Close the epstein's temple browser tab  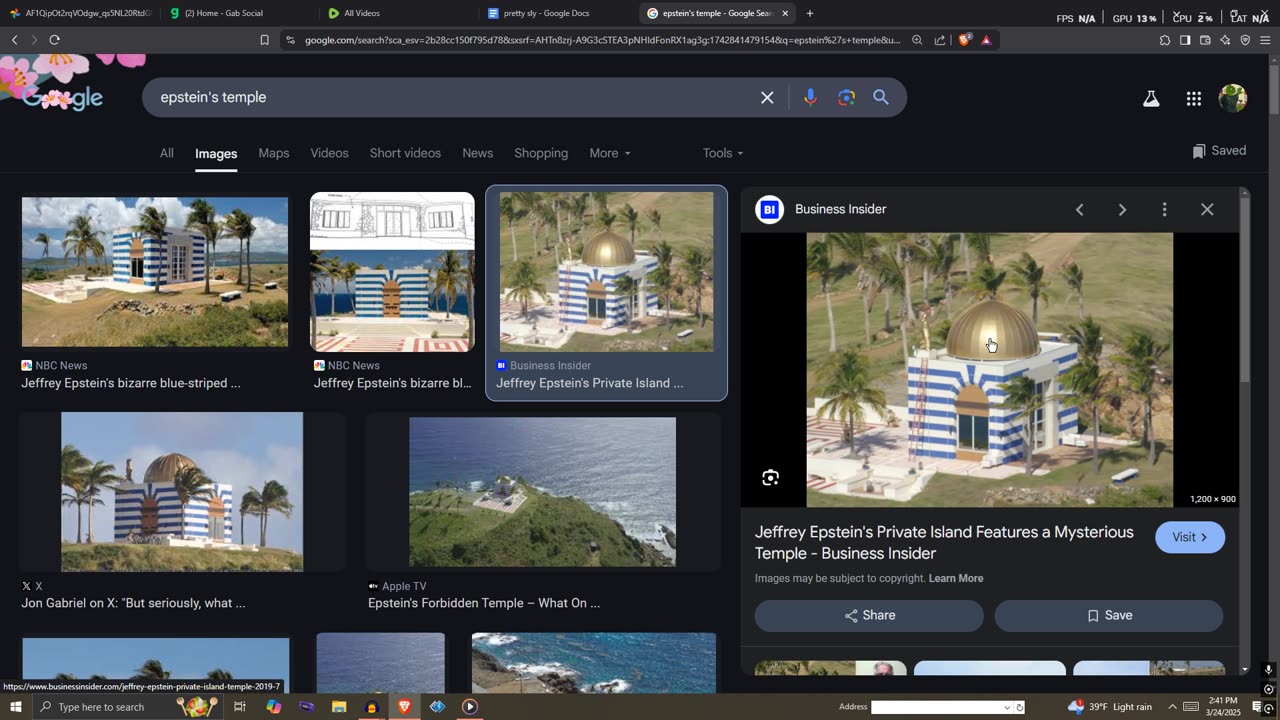tap(785, 13)
